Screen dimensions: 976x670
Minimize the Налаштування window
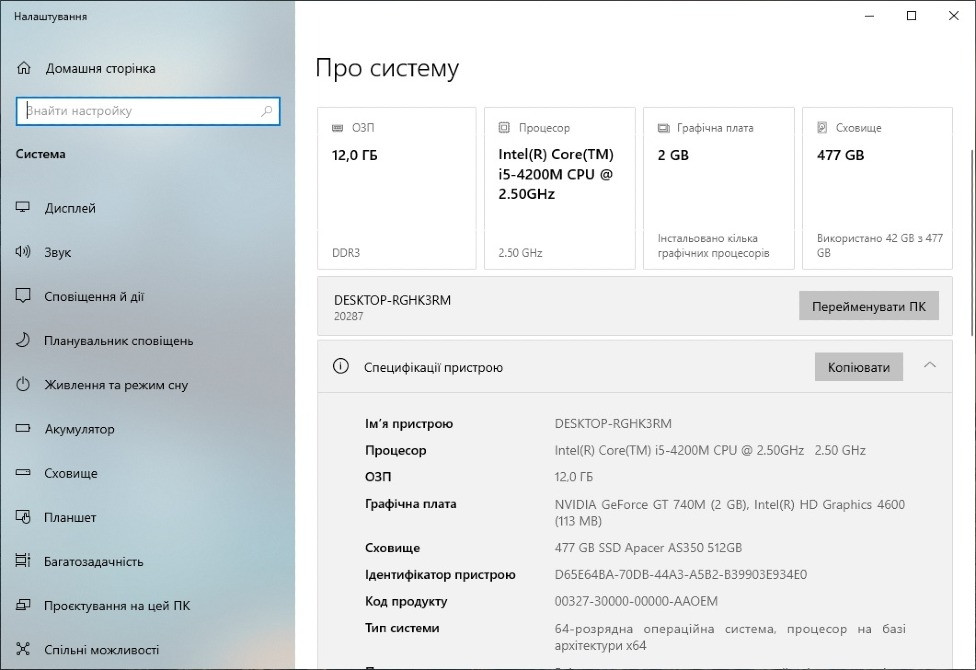pos(870,16)
